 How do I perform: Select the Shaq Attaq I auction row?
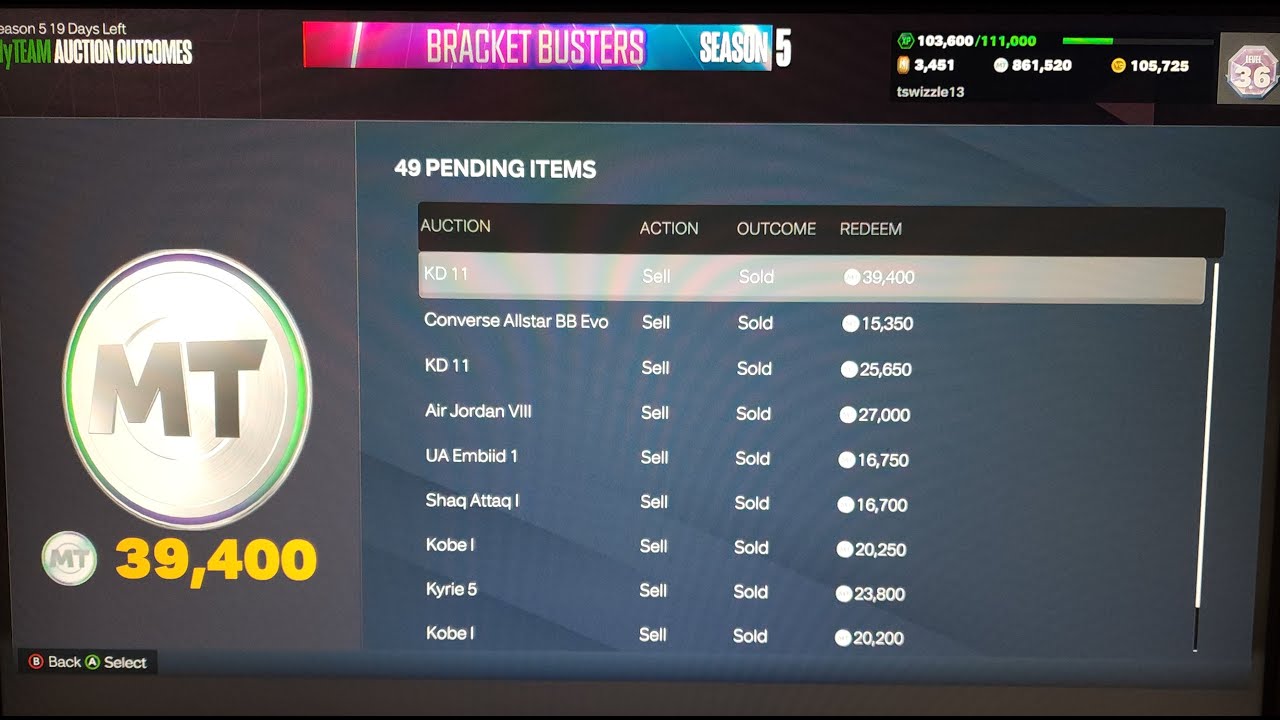[x=811, y=502]
